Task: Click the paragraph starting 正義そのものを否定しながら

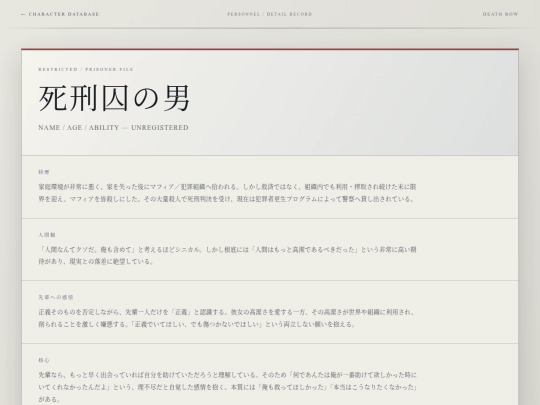Action: coord(227,318)
